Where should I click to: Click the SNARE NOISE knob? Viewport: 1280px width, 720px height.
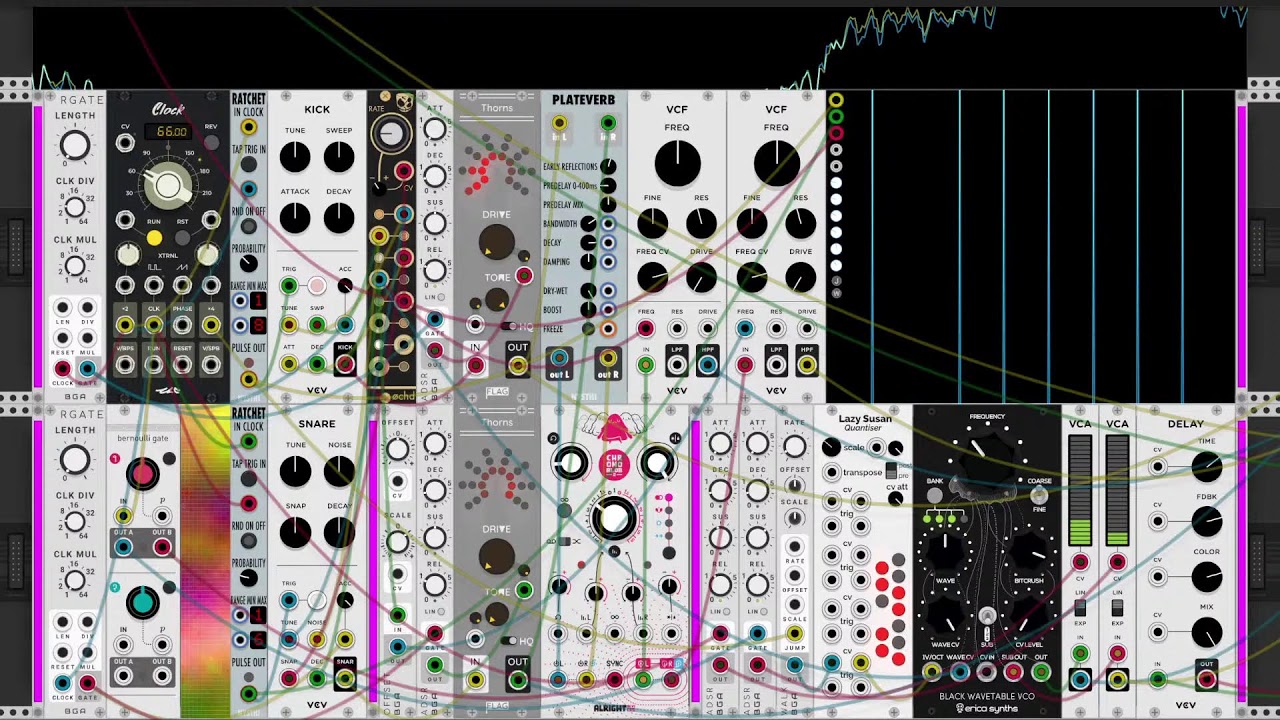[339, 471]
